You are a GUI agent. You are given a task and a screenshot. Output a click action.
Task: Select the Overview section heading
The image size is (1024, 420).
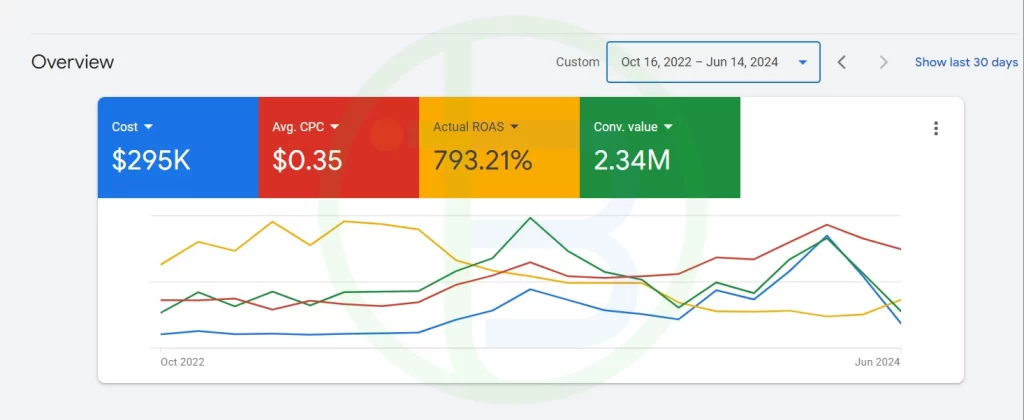[x=72, y=62]
